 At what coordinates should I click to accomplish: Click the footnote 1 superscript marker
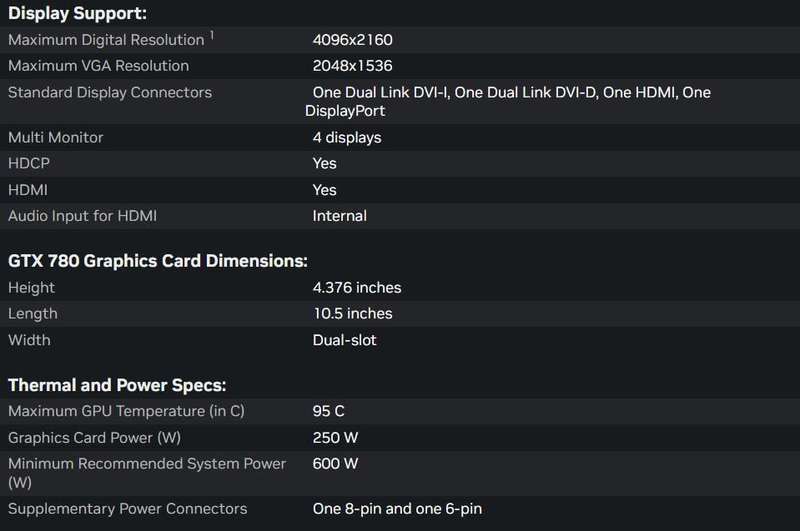(x=212, y=35)
